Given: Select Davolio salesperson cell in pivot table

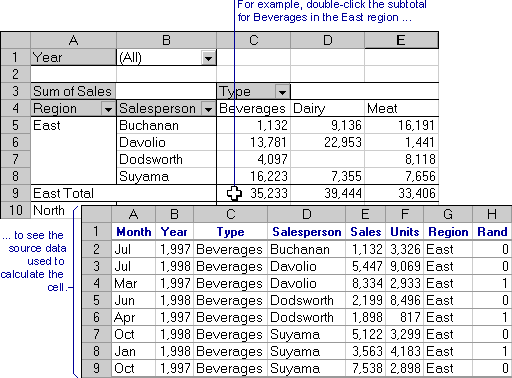Looking at the screenshot, I should click(166, 143).
